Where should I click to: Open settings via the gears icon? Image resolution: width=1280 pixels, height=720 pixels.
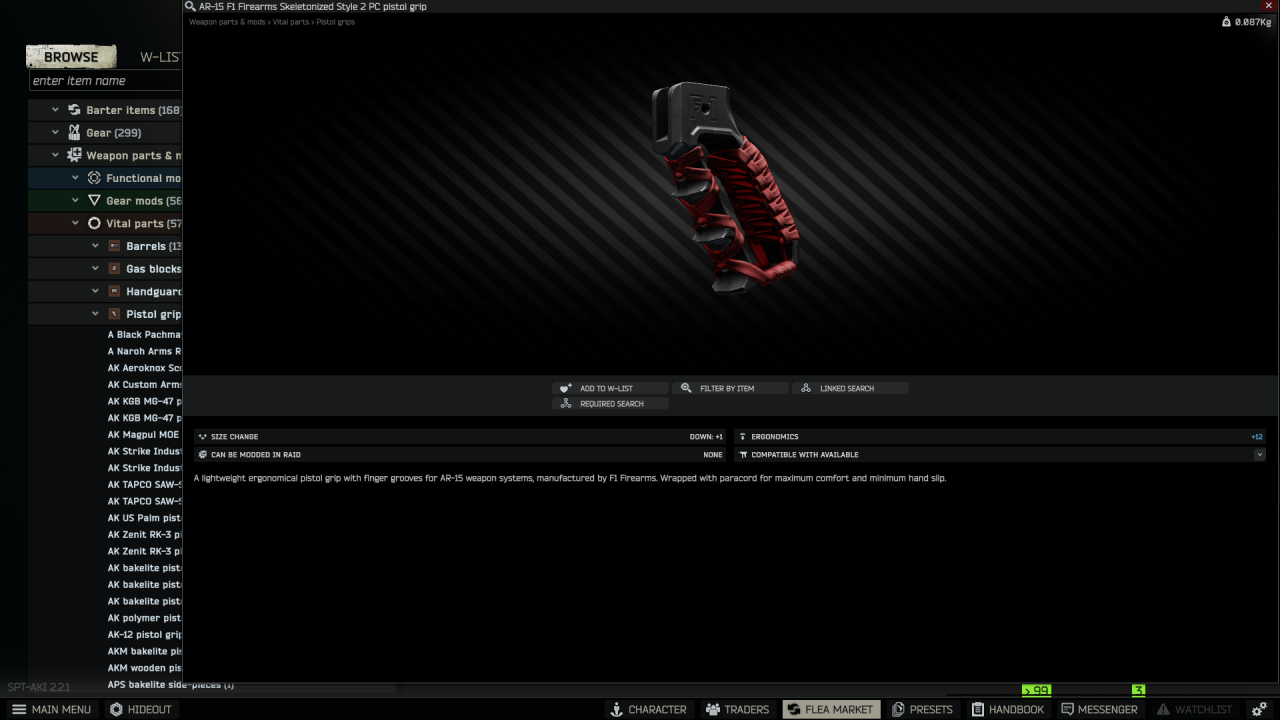coord(1259,709)
